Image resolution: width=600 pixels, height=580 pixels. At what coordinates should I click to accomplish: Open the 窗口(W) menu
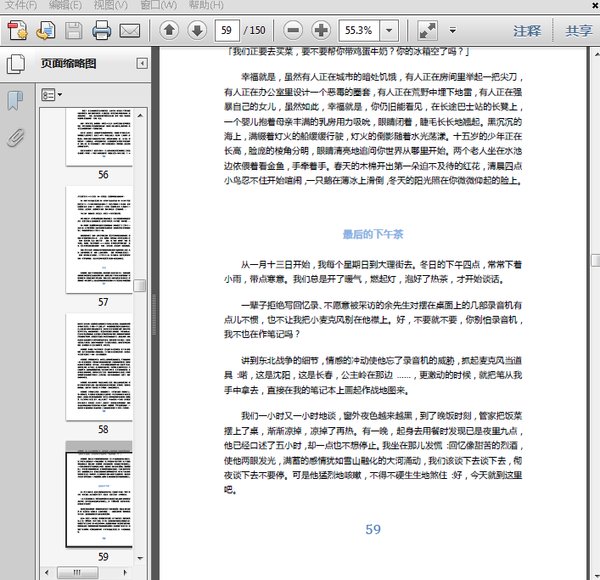pos(159,5)
